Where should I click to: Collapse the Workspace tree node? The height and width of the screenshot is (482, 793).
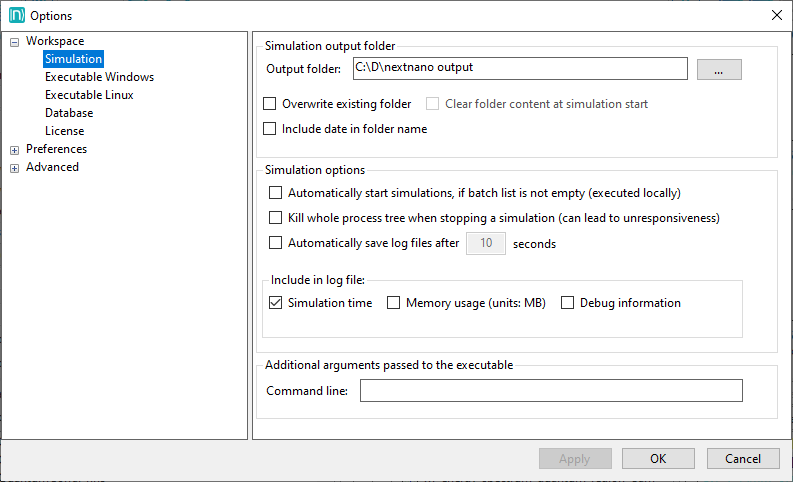click(x=15, y=42)
